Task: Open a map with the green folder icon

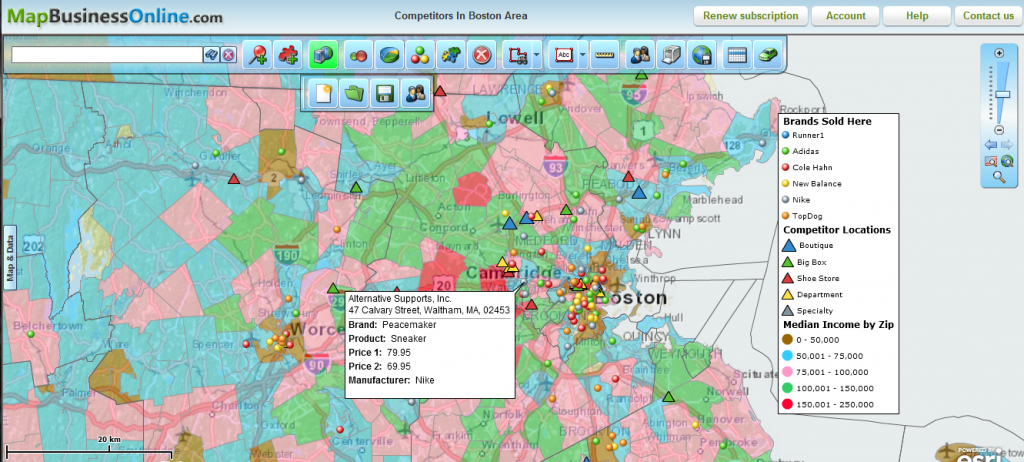Action: click(x=354, y=93)
